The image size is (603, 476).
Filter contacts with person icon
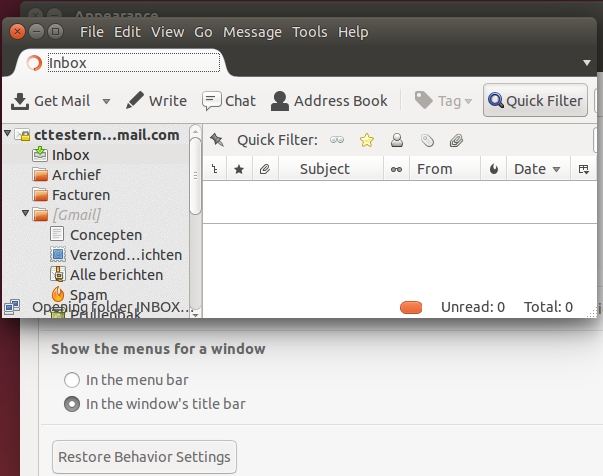397,140
